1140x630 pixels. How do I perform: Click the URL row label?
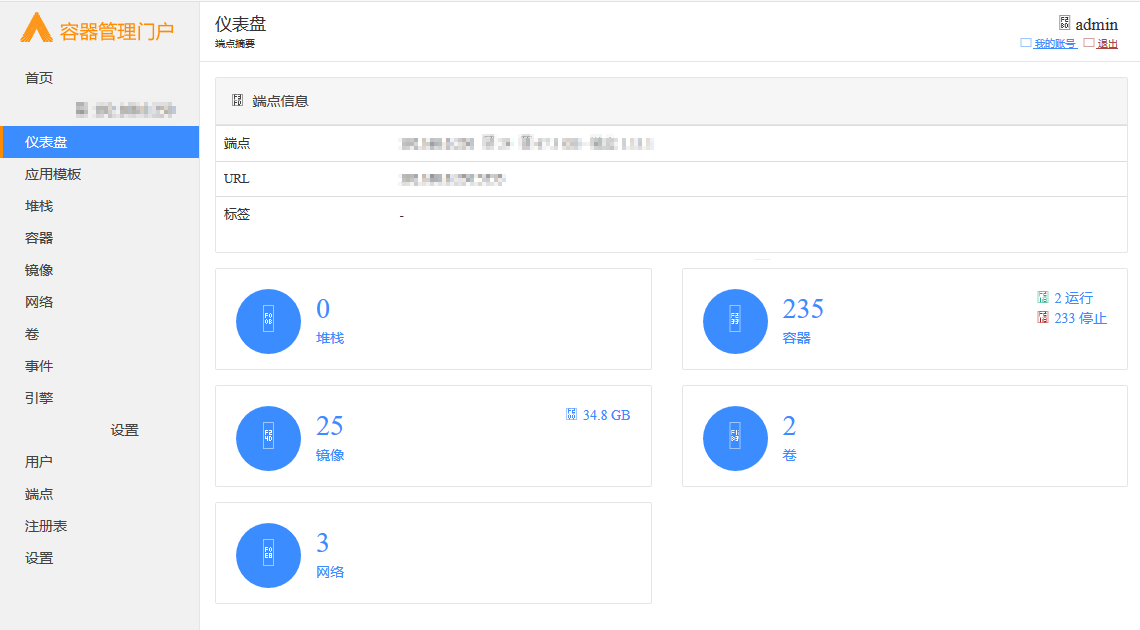(236, 179)
